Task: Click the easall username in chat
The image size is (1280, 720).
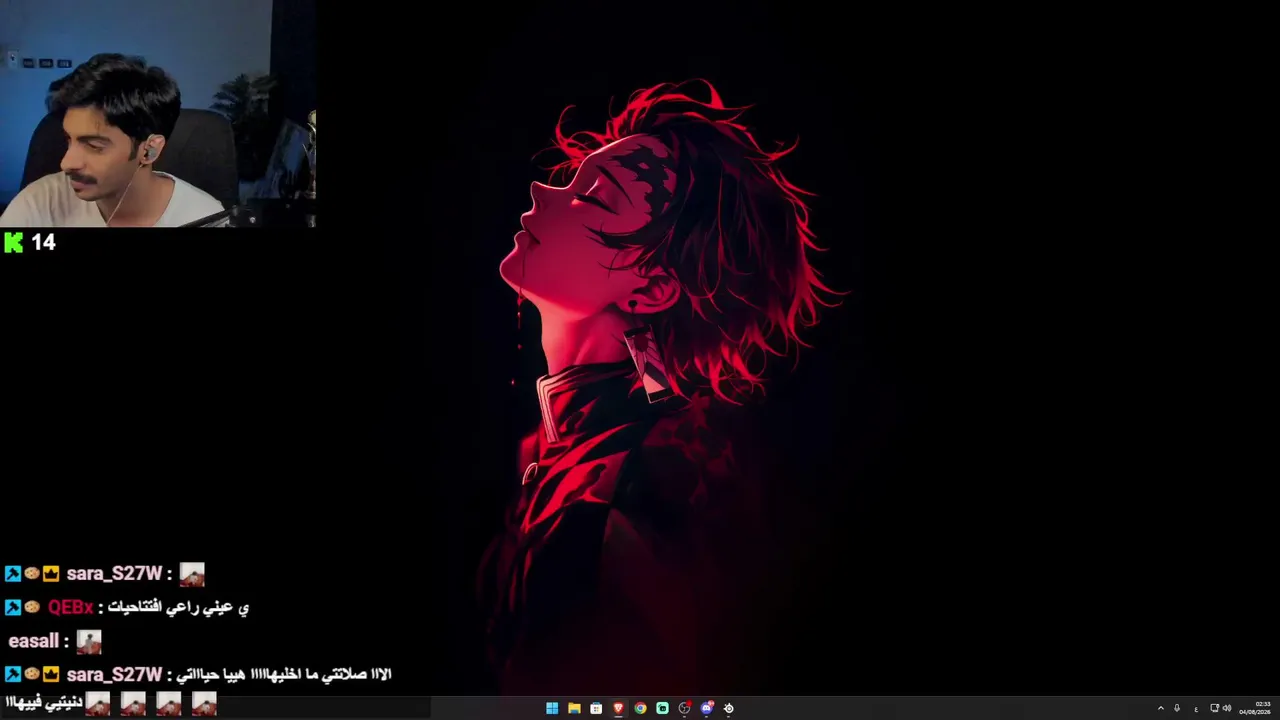Action: [33, 641]
